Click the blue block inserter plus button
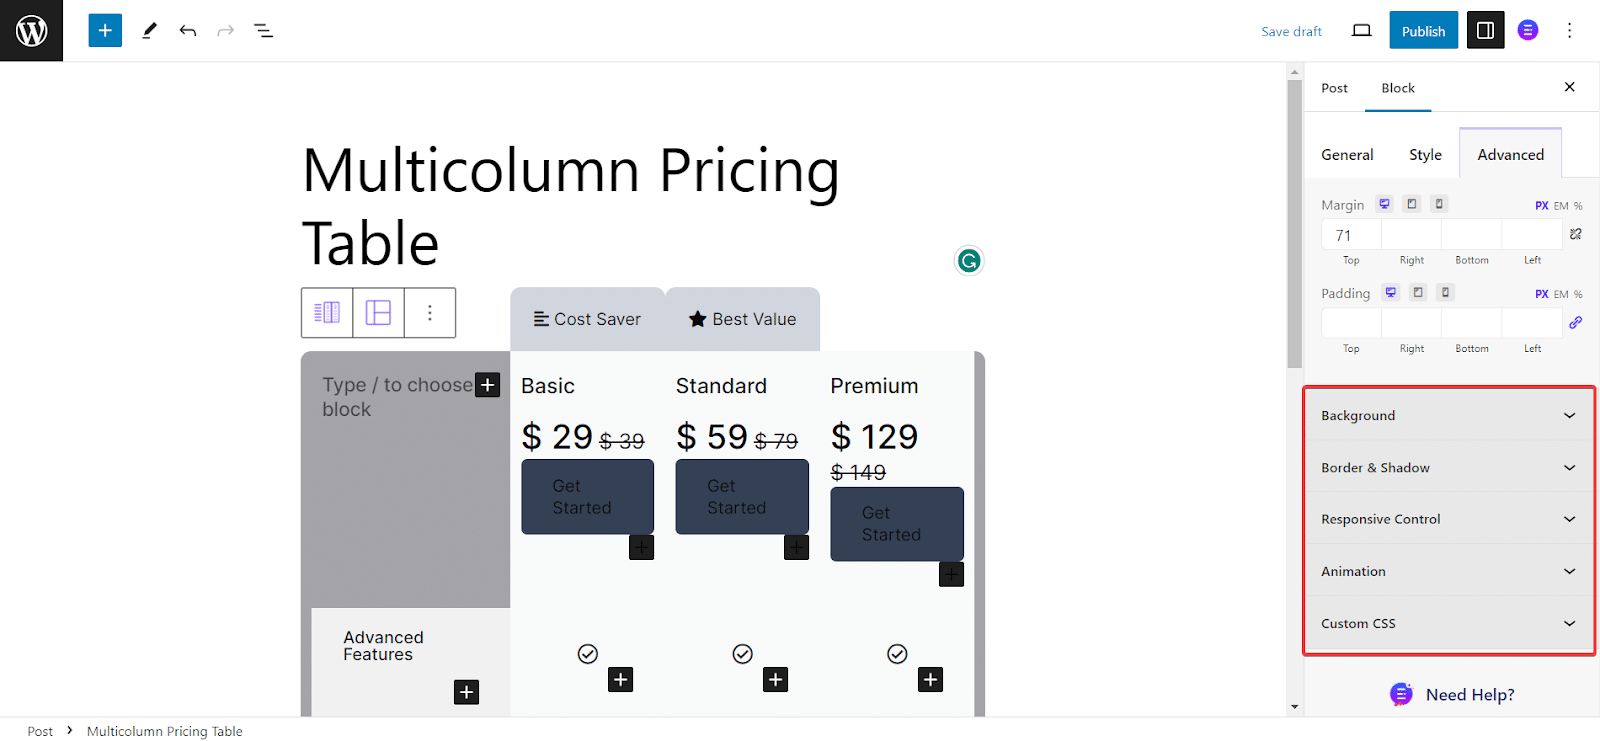This screenshot has width=1600, height=741. [x=105, y=31]
